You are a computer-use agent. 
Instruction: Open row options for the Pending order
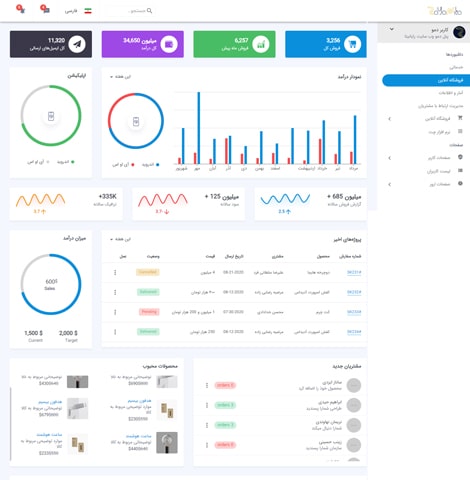click(115, 312)
